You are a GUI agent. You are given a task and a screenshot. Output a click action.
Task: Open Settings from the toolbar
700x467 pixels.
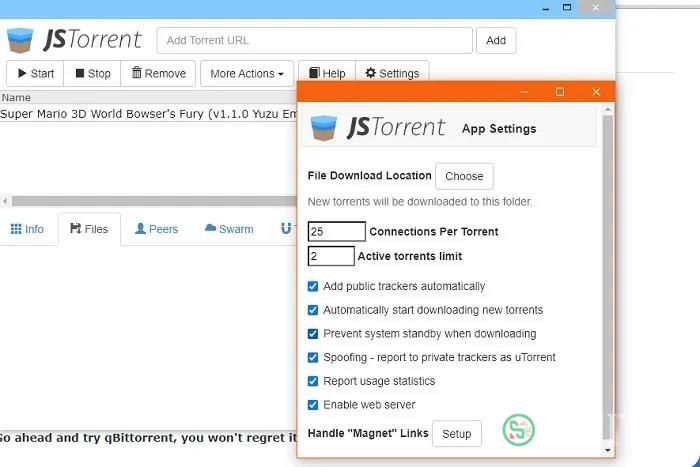(x=392, y=73)
